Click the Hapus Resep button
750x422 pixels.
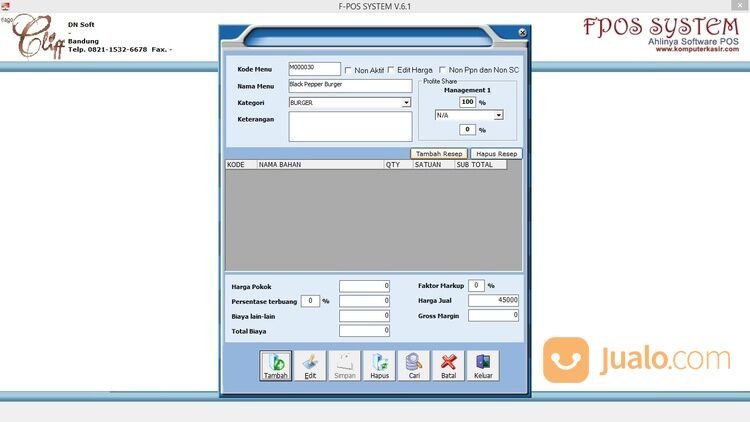(x=495, y=154)
